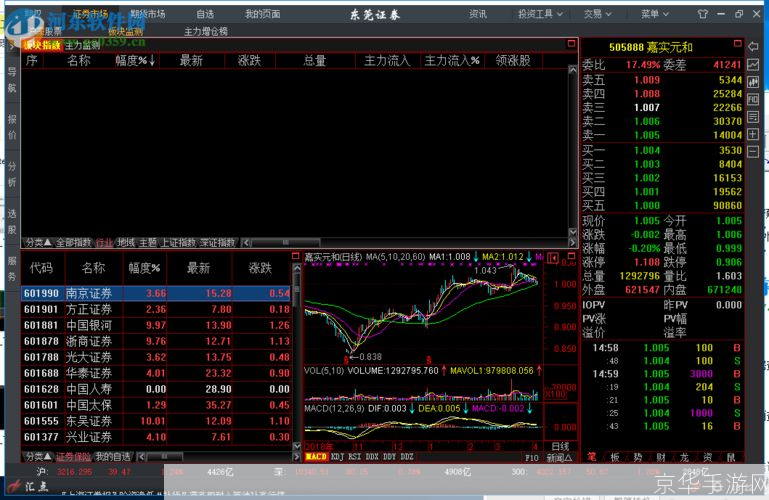Switch indicator to DDX
Image resolution: width=769 pixels, height=500 pixels.
click(x=372, y=457)
